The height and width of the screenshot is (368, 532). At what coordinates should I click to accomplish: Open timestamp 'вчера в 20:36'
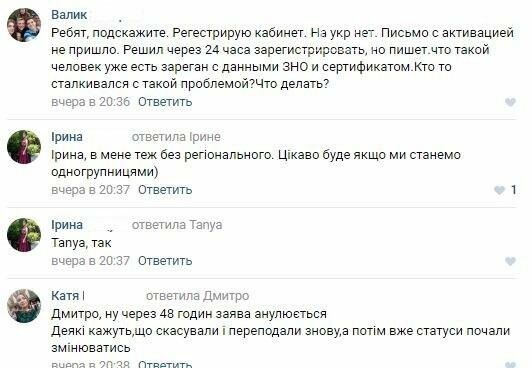click(91, 102)
